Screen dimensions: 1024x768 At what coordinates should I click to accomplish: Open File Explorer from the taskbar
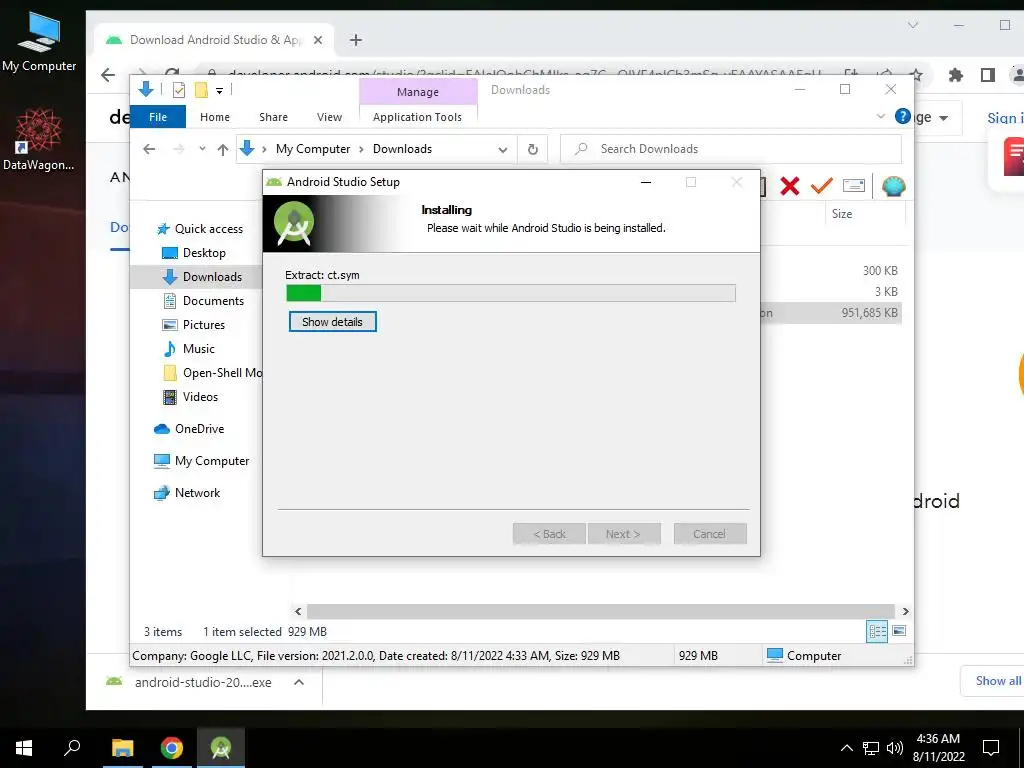click(122, 748)
